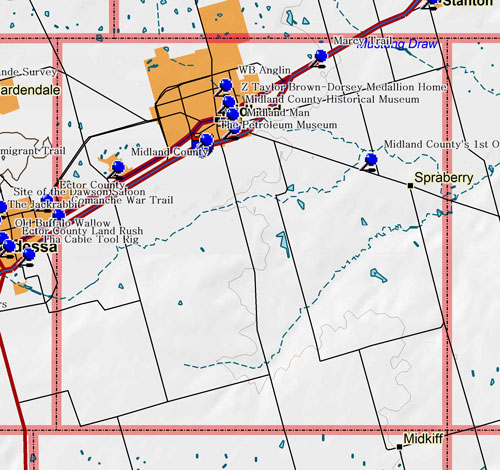Viewport: 500px width, 470px height.
Task: Click the Midland County label
Action: click(x=170, y=152)
